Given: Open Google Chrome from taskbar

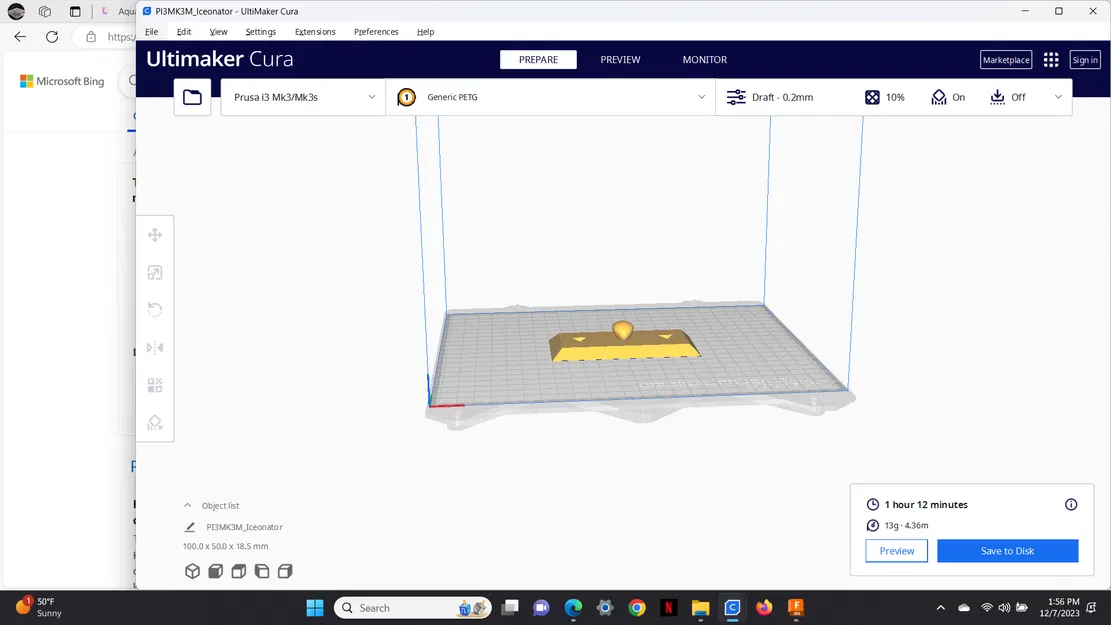Looking at the screenshot, I should [636, 608].
